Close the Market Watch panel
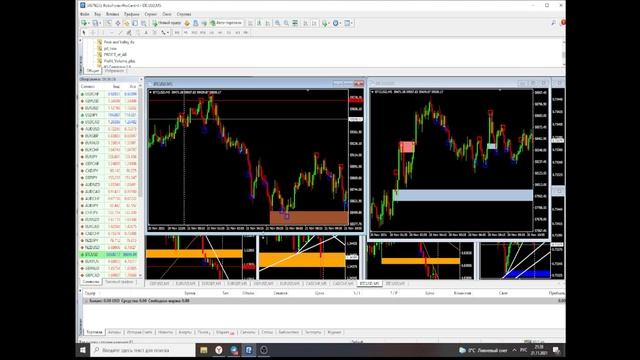Image resolution: width=640 pixels, height=360 pixels. pyautogui.click(x=141, y=79)
